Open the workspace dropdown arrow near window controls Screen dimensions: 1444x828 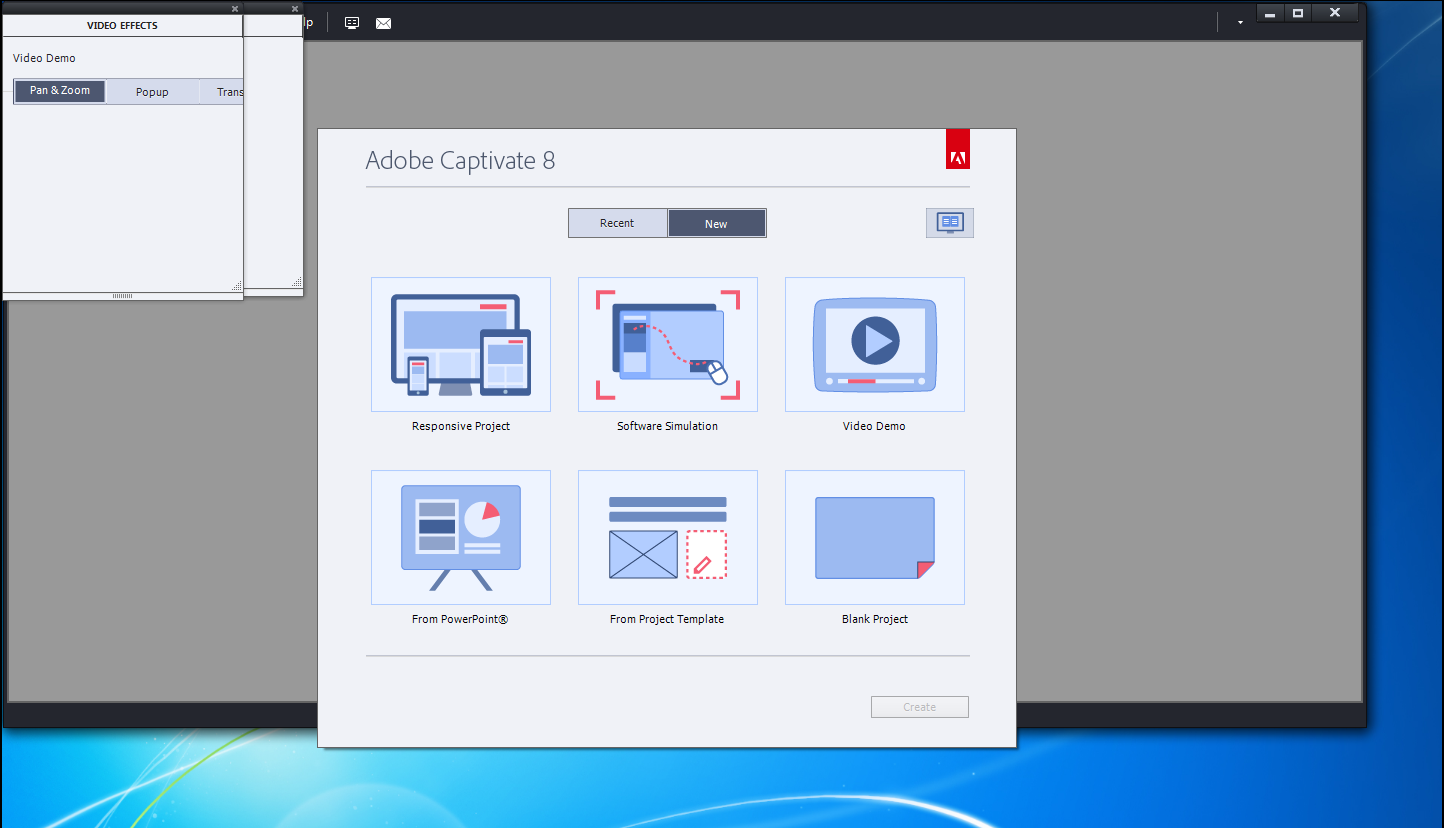coord(1238,20)
